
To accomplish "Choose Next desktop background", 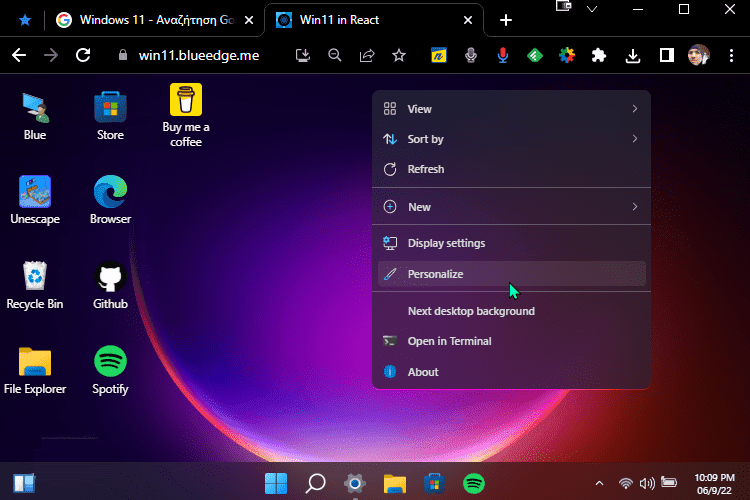I will point(511,311).
